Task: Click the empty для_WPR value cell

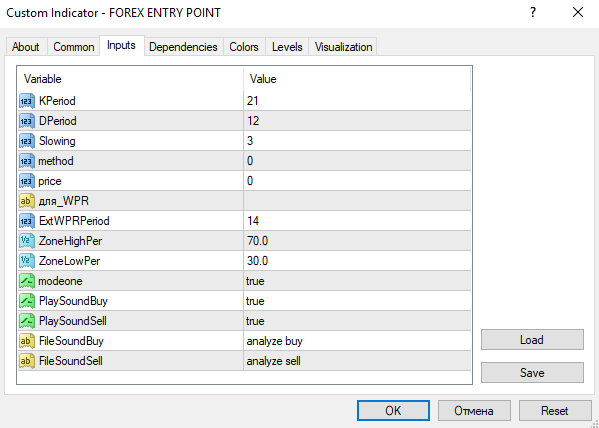Action: pos(357,201)
